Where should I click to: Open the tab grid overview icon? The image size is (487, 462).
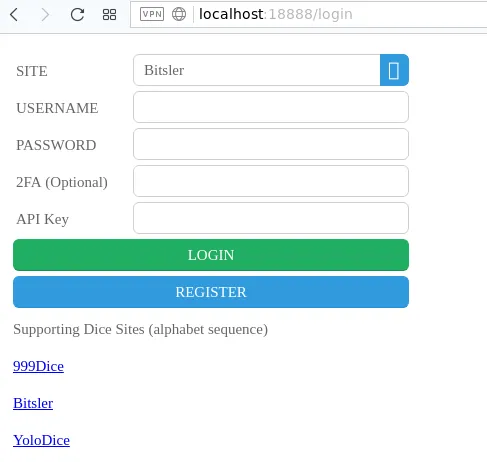[x=109, y=14]
